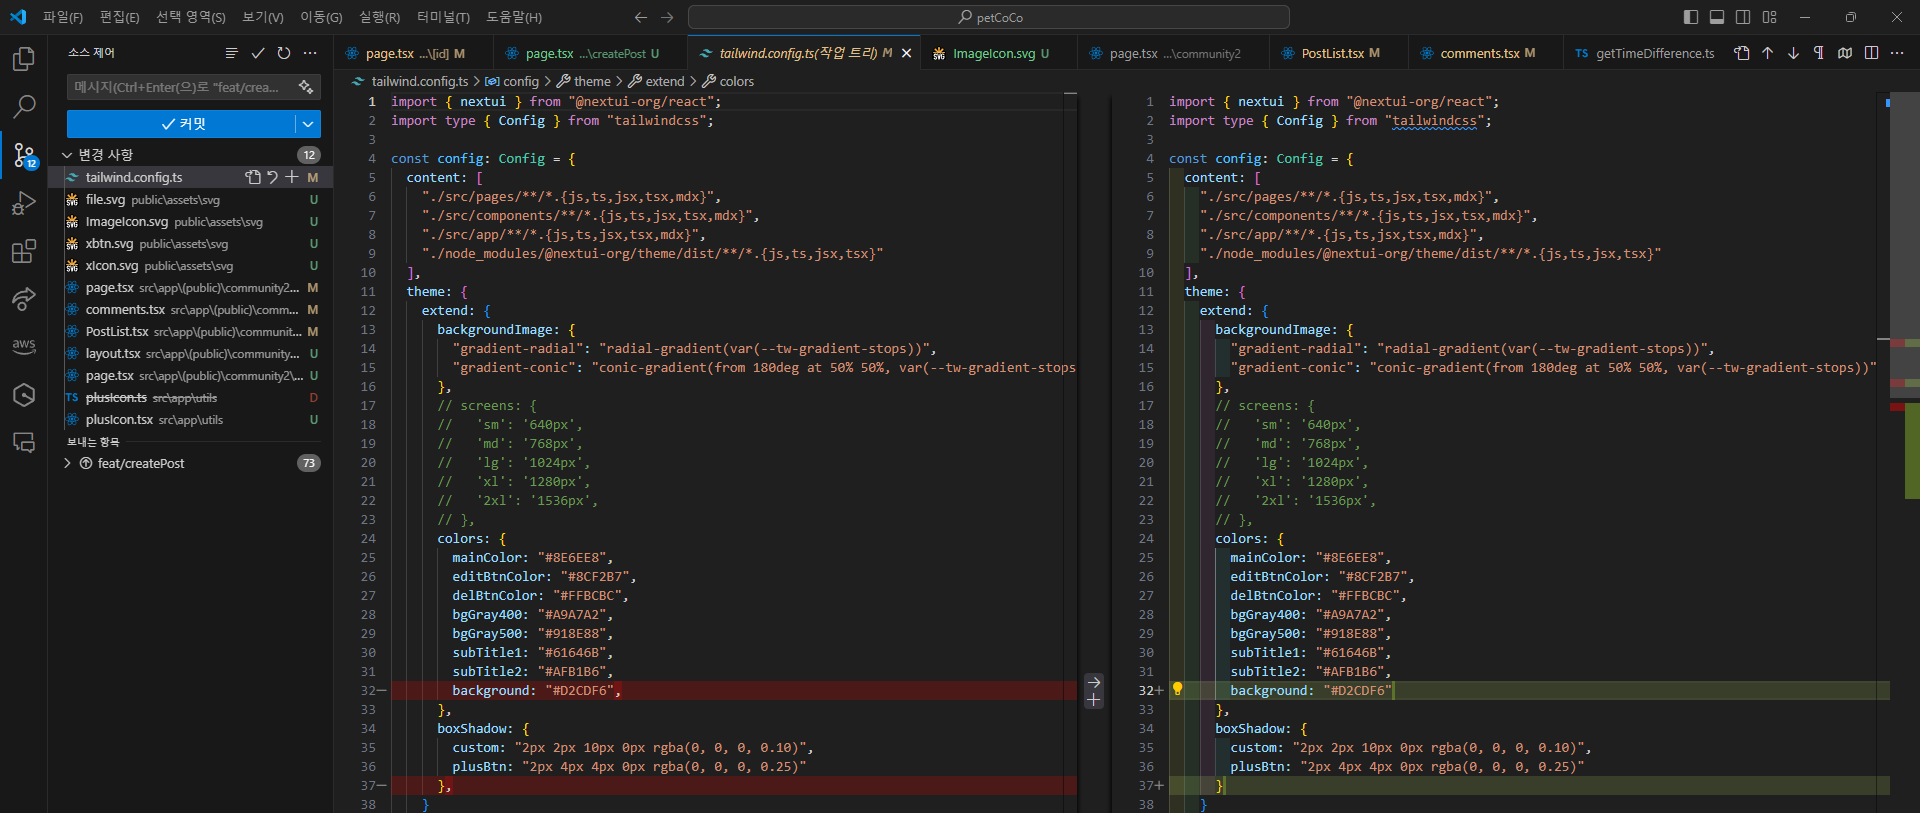Screen dimensions: 1920x813
Task: Toggle bottom panel visibility
Action: 1717,17
